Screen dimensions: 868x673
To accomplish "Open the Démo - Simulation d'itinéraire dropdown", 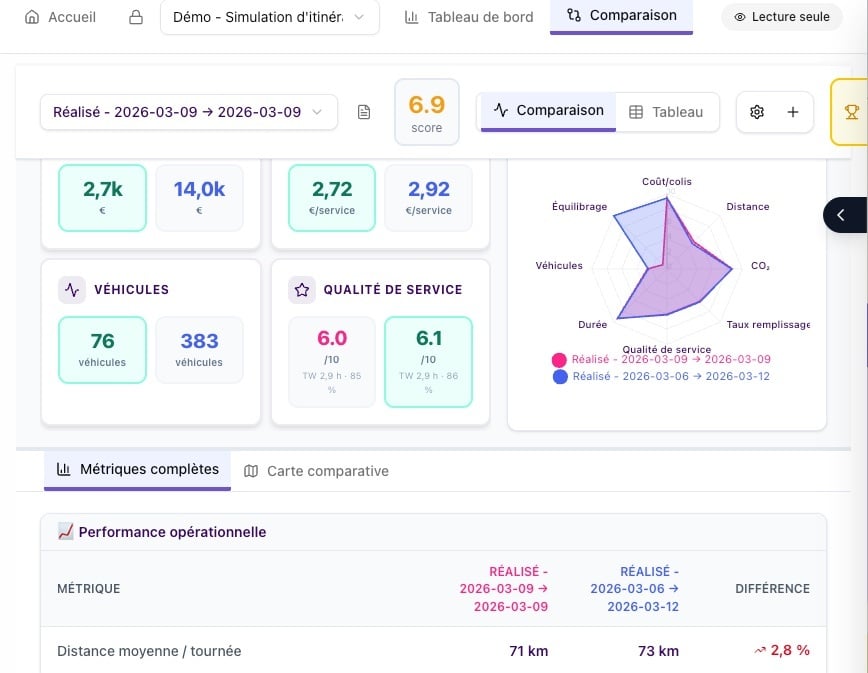I will (x=270, y=17).
